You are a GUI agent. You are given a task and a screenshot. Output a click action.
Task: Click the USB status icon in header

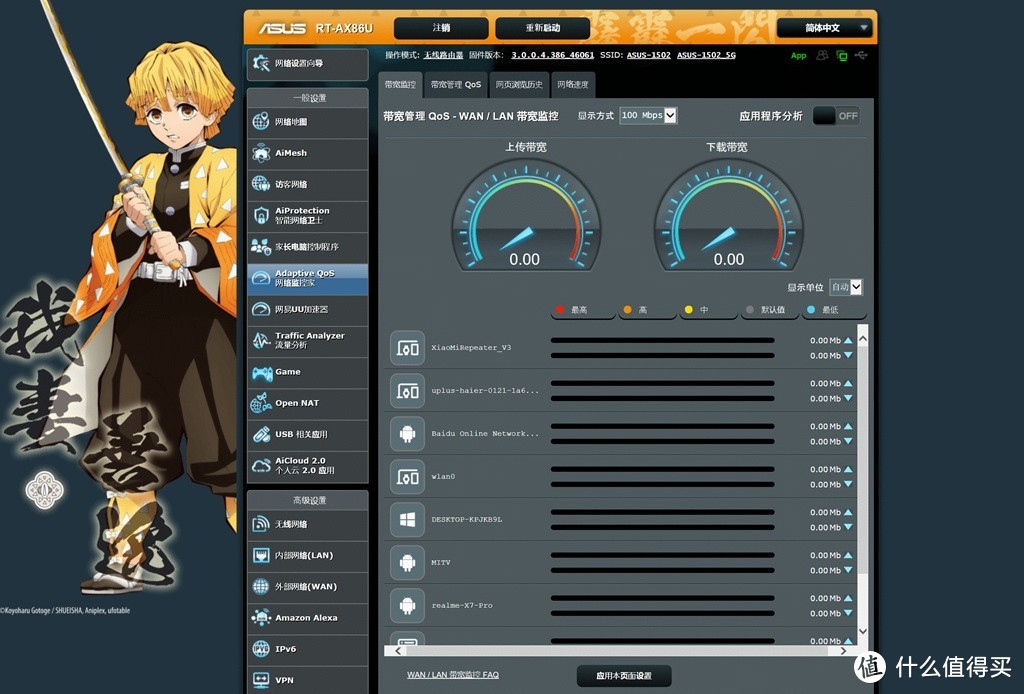coord(861,55)
